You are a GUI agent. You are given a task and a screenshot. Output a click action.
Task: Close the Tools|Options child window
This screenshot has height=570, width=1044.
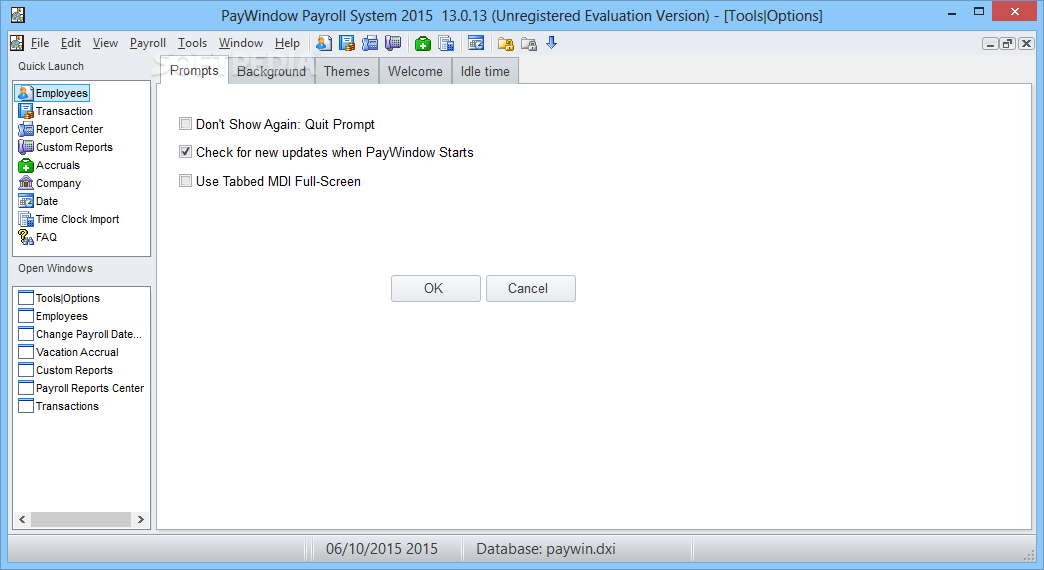[1026, 44]
